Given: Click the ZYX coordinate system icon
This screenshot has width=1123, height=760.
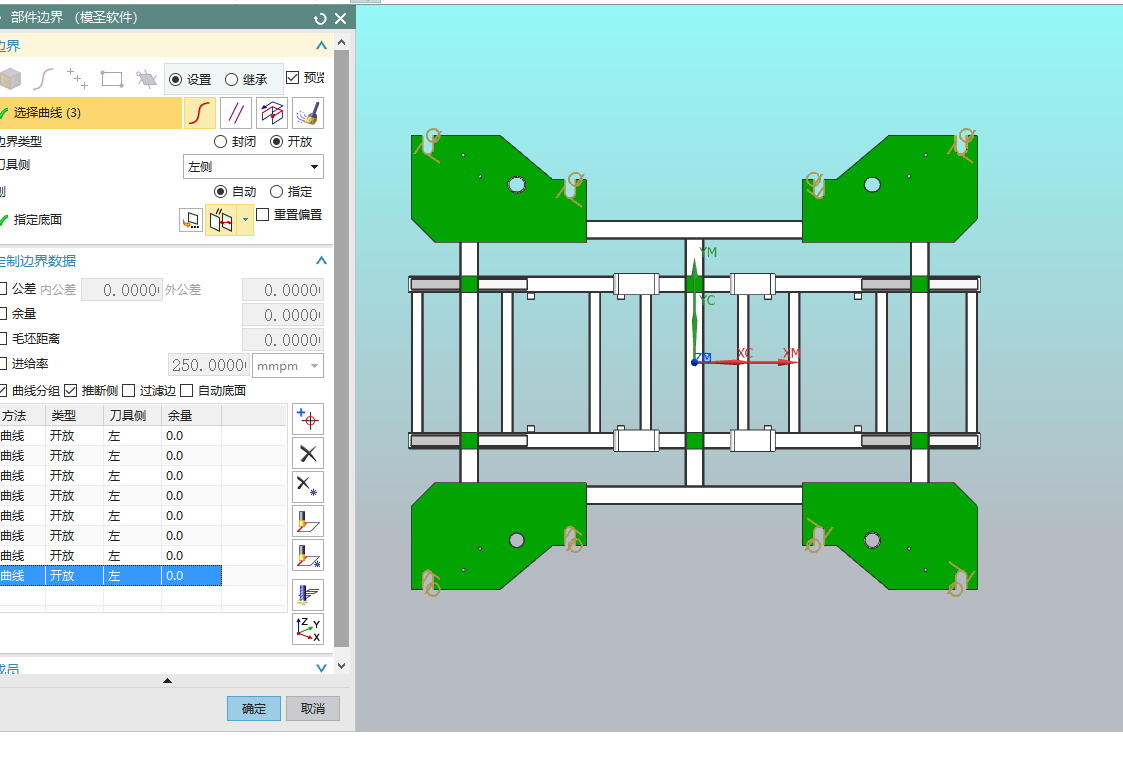Looking at the screenshot, I should [x=308, y=629].
